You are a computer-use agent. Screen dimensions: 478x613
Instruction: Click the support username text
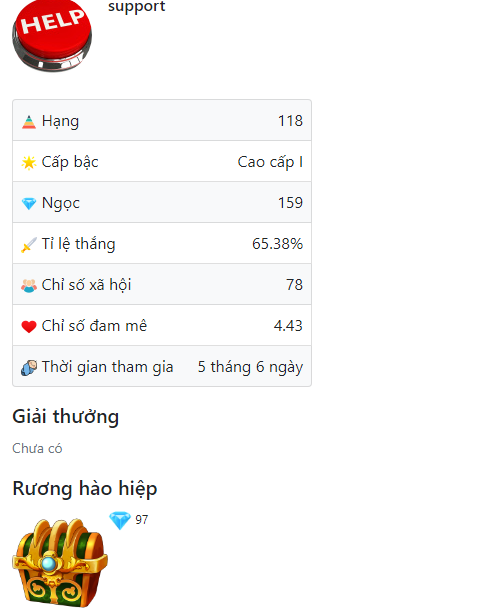tap(136, 7)
